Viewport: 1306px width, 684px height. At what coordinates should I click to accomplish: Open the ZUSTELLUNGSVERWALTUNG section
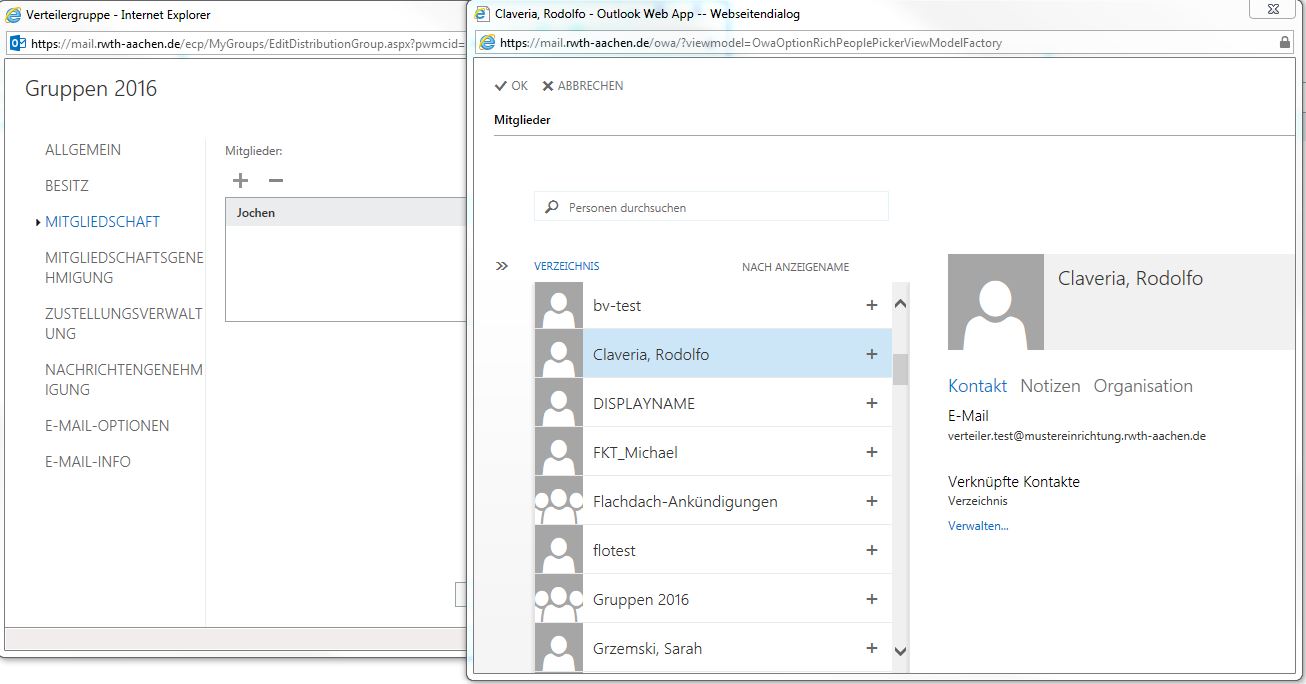(x=123, y=323)
